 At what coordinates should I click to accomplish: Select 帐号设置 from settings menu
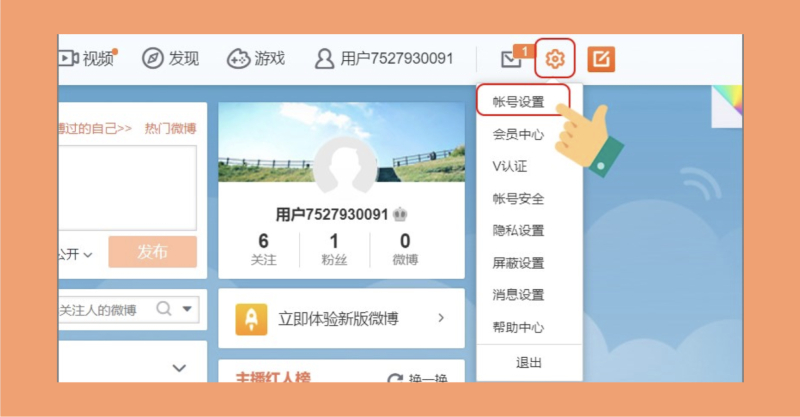[518, 102]
